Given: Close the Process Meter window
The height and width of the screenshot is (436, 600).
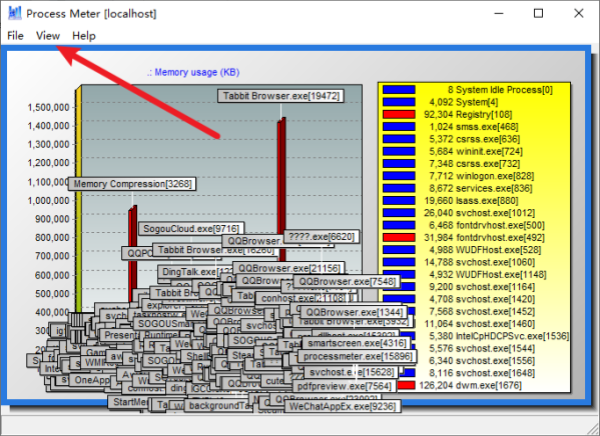Looking at the screenshot, I should [579, 13].
